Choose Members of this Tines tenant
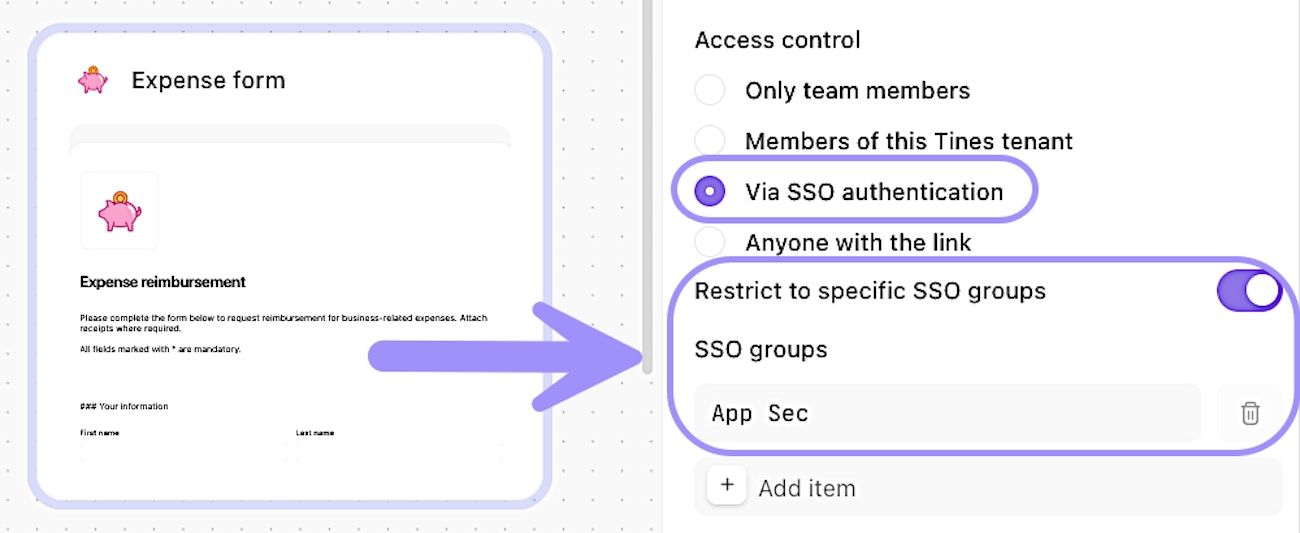This screenshot has width=1300, height=533. 710,141
